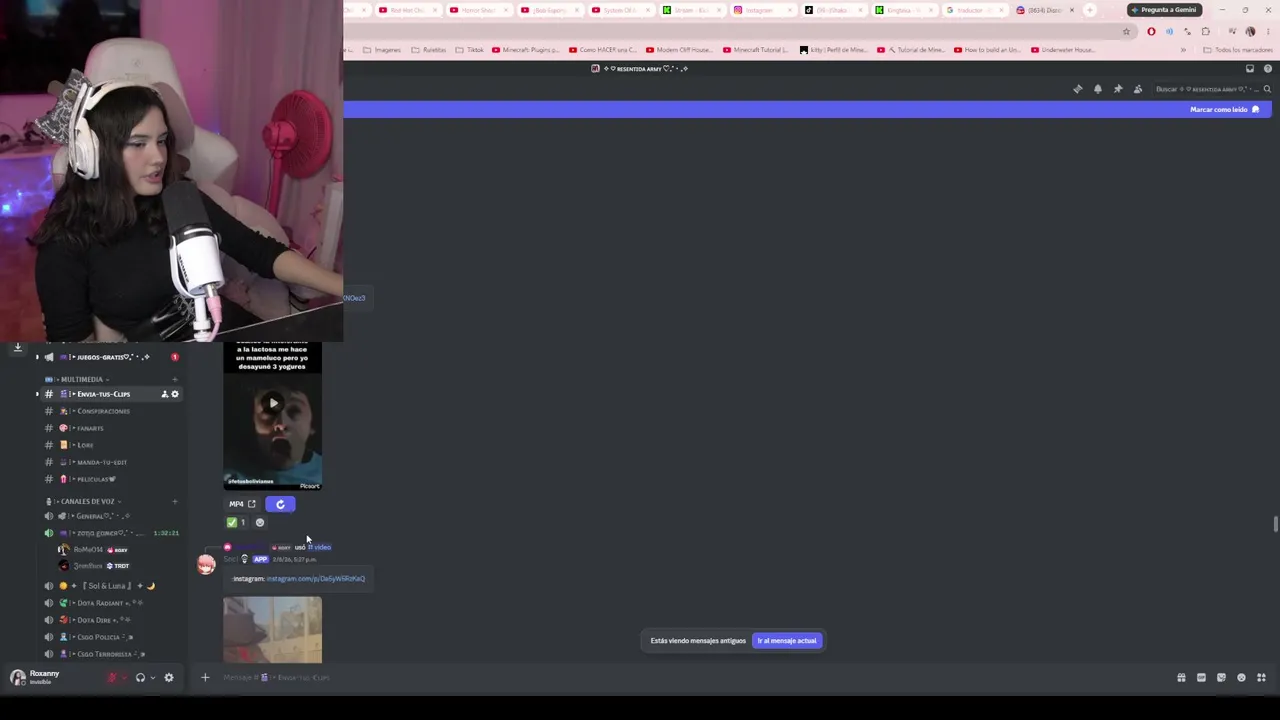Open the second video thumbnail preview
This screenshot has width=1280, height=720.
pyautogui.click(x=273, y=630)
